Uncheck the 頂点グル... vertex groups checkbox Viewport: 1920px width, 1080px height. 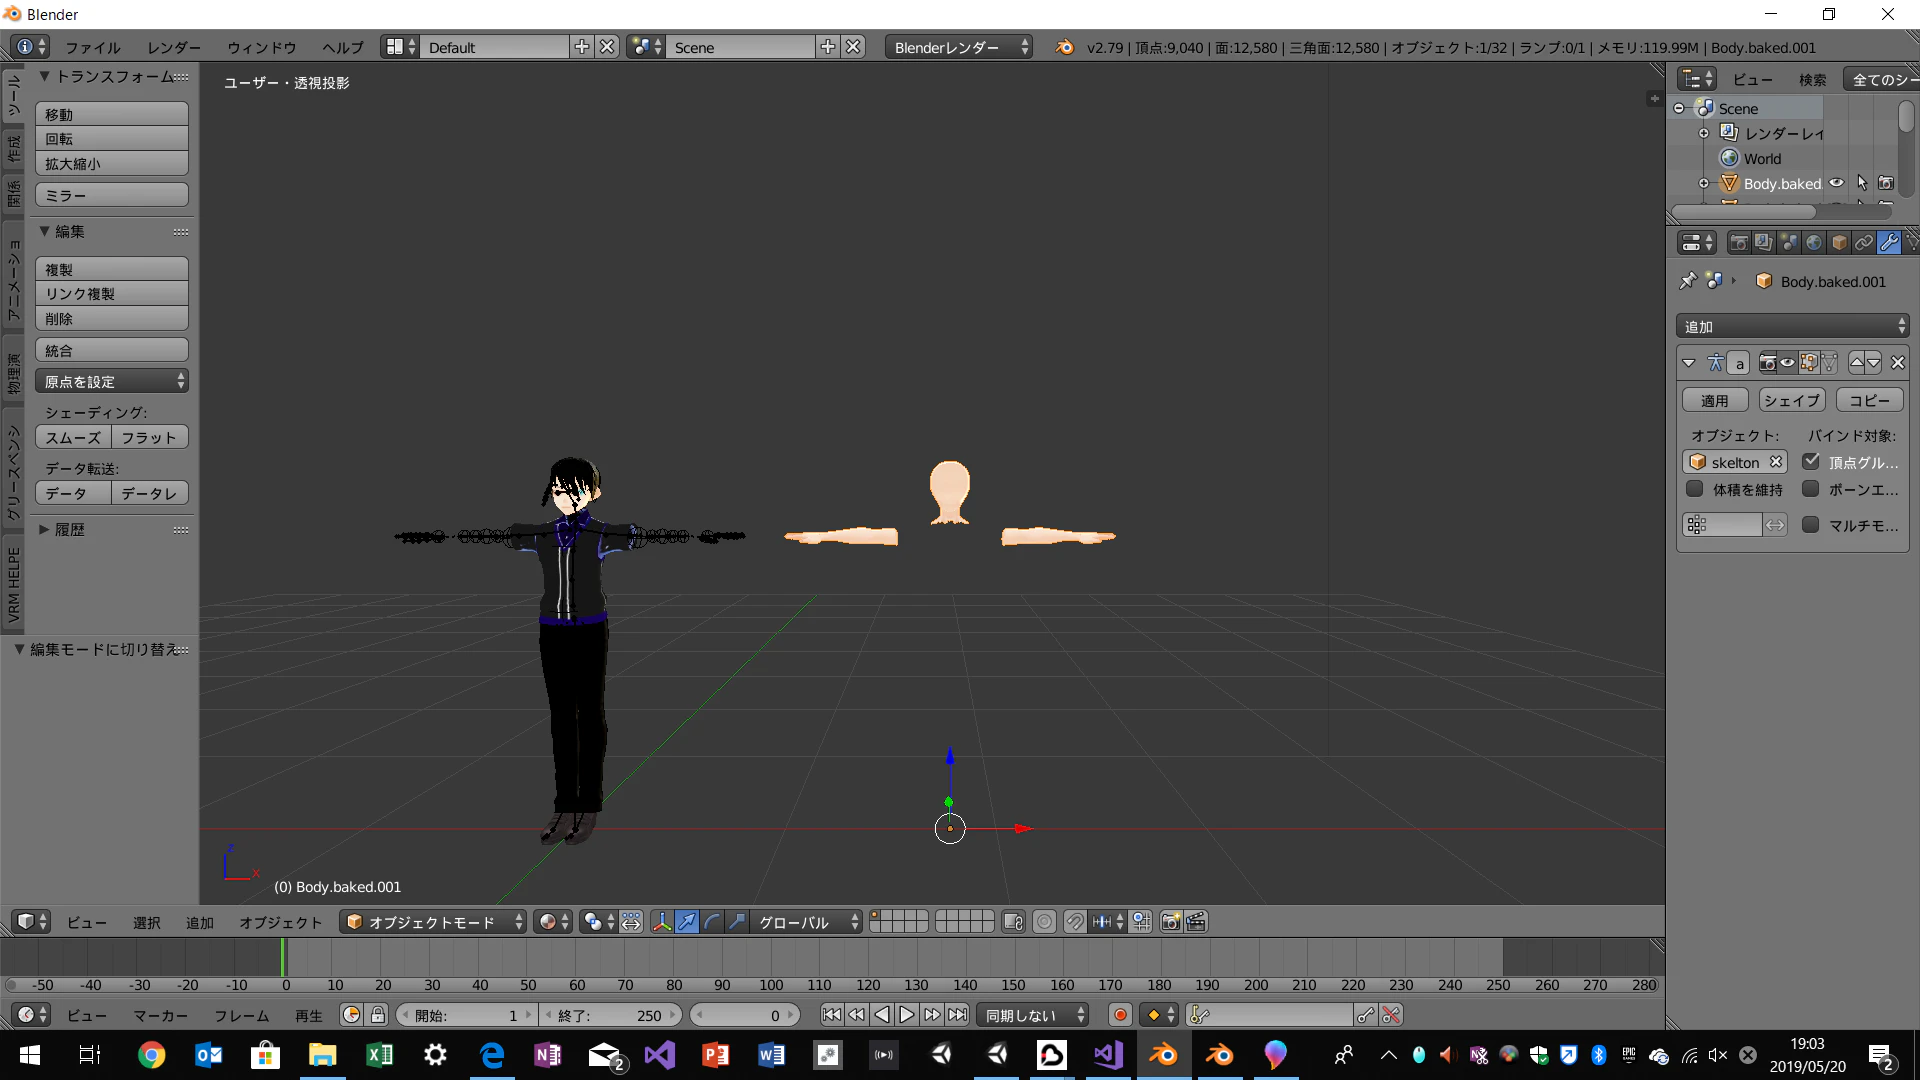(1811, 461)
